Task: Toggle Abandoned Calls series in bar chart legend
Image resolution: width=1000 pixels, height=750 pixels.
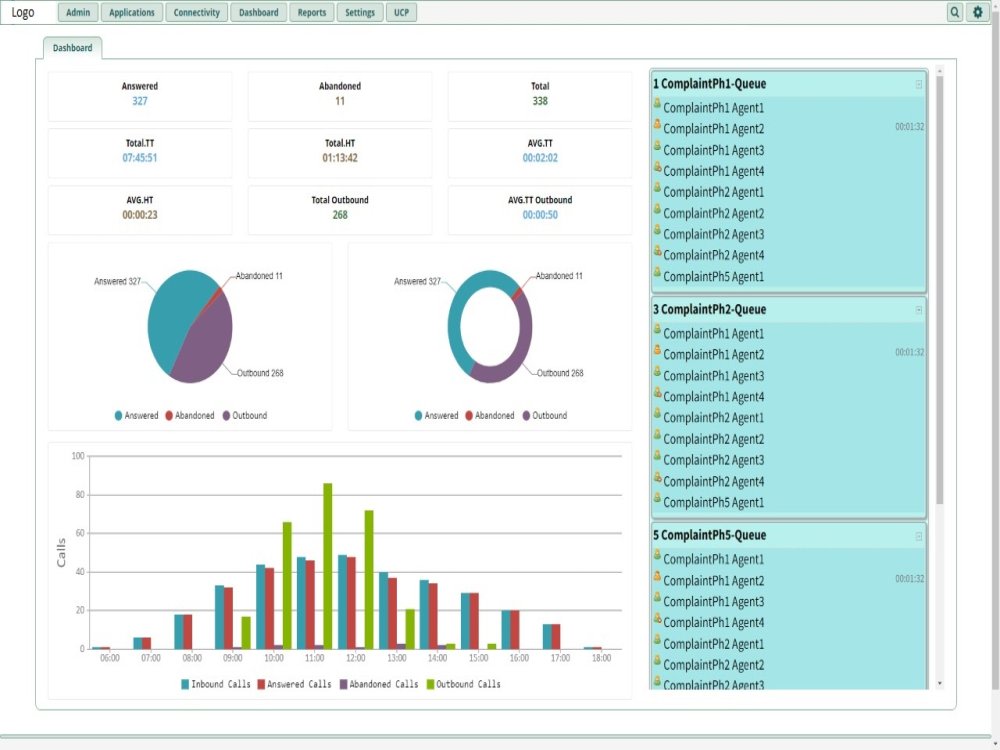Action: 379,684
